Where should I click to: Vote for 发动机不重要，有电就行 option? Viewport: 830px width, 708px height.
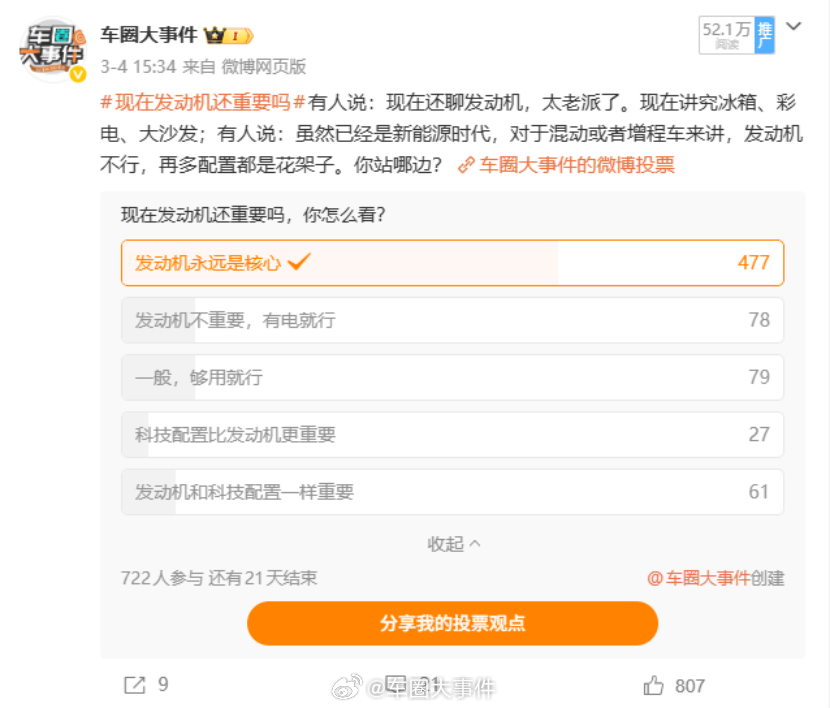click(x=450, y=320)
